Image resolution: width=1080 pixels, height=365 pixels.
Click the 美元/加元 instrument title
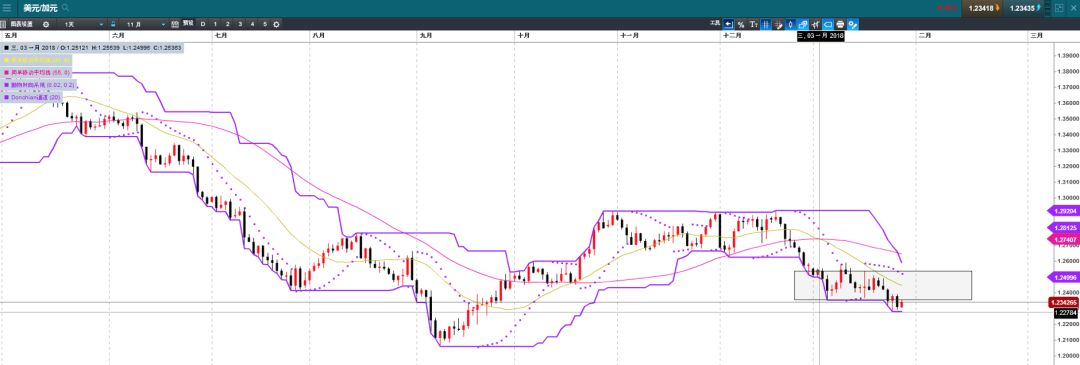click(41, 8)
